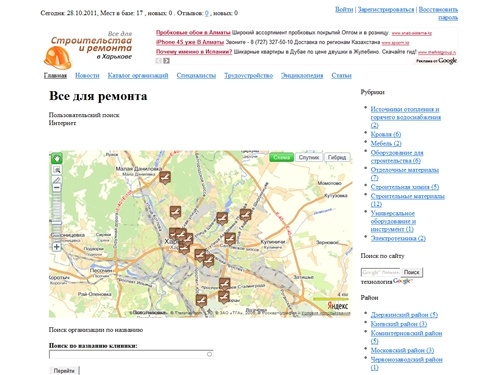Open rubric Электротехника (2)
Image resolution: width=500 pixels, height=375 pixels.
(x=398, y=238)
